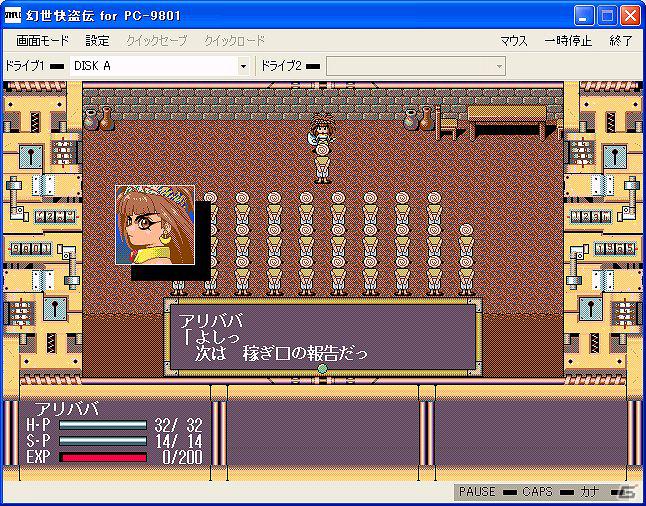The width and height of the screenshot is (646, 506).
Task: Click the red EXP progress bar
Action: (103, 457)
